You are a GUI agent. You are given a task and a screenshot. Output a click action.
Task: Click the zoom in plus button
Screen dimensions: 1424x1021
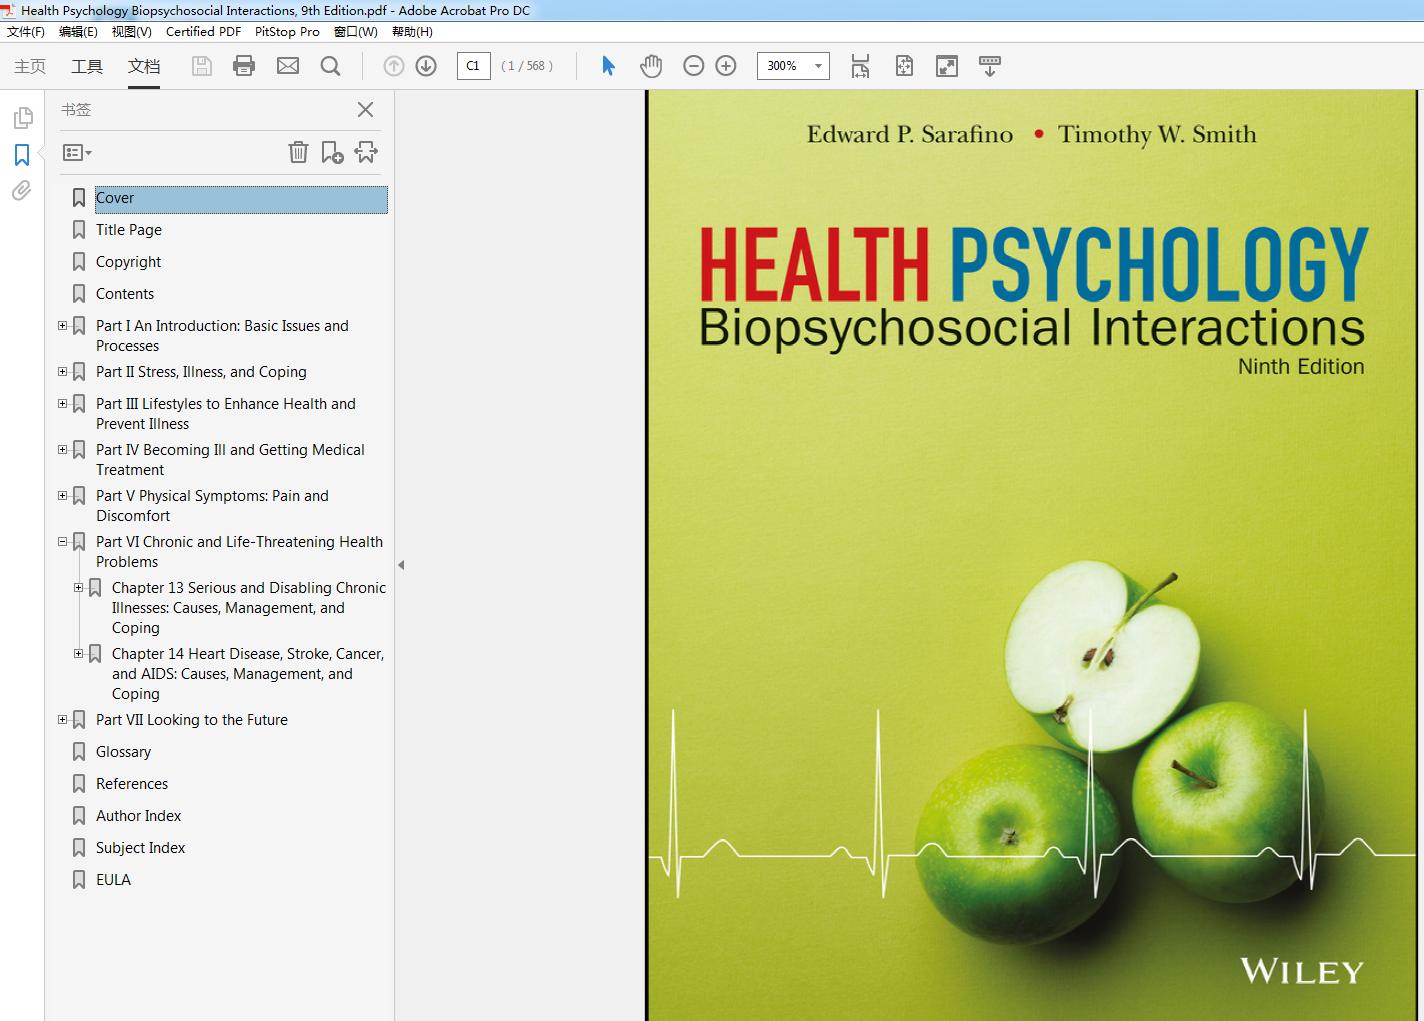point(726,66)
